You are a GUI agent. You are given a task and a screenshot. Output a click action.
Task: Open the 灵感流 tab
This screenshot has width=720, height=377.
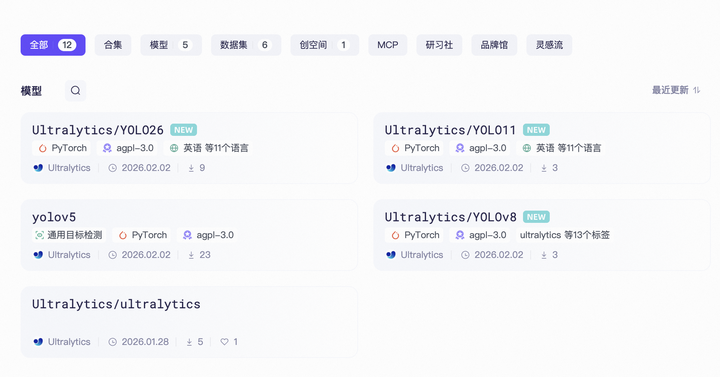pos(549,45)
